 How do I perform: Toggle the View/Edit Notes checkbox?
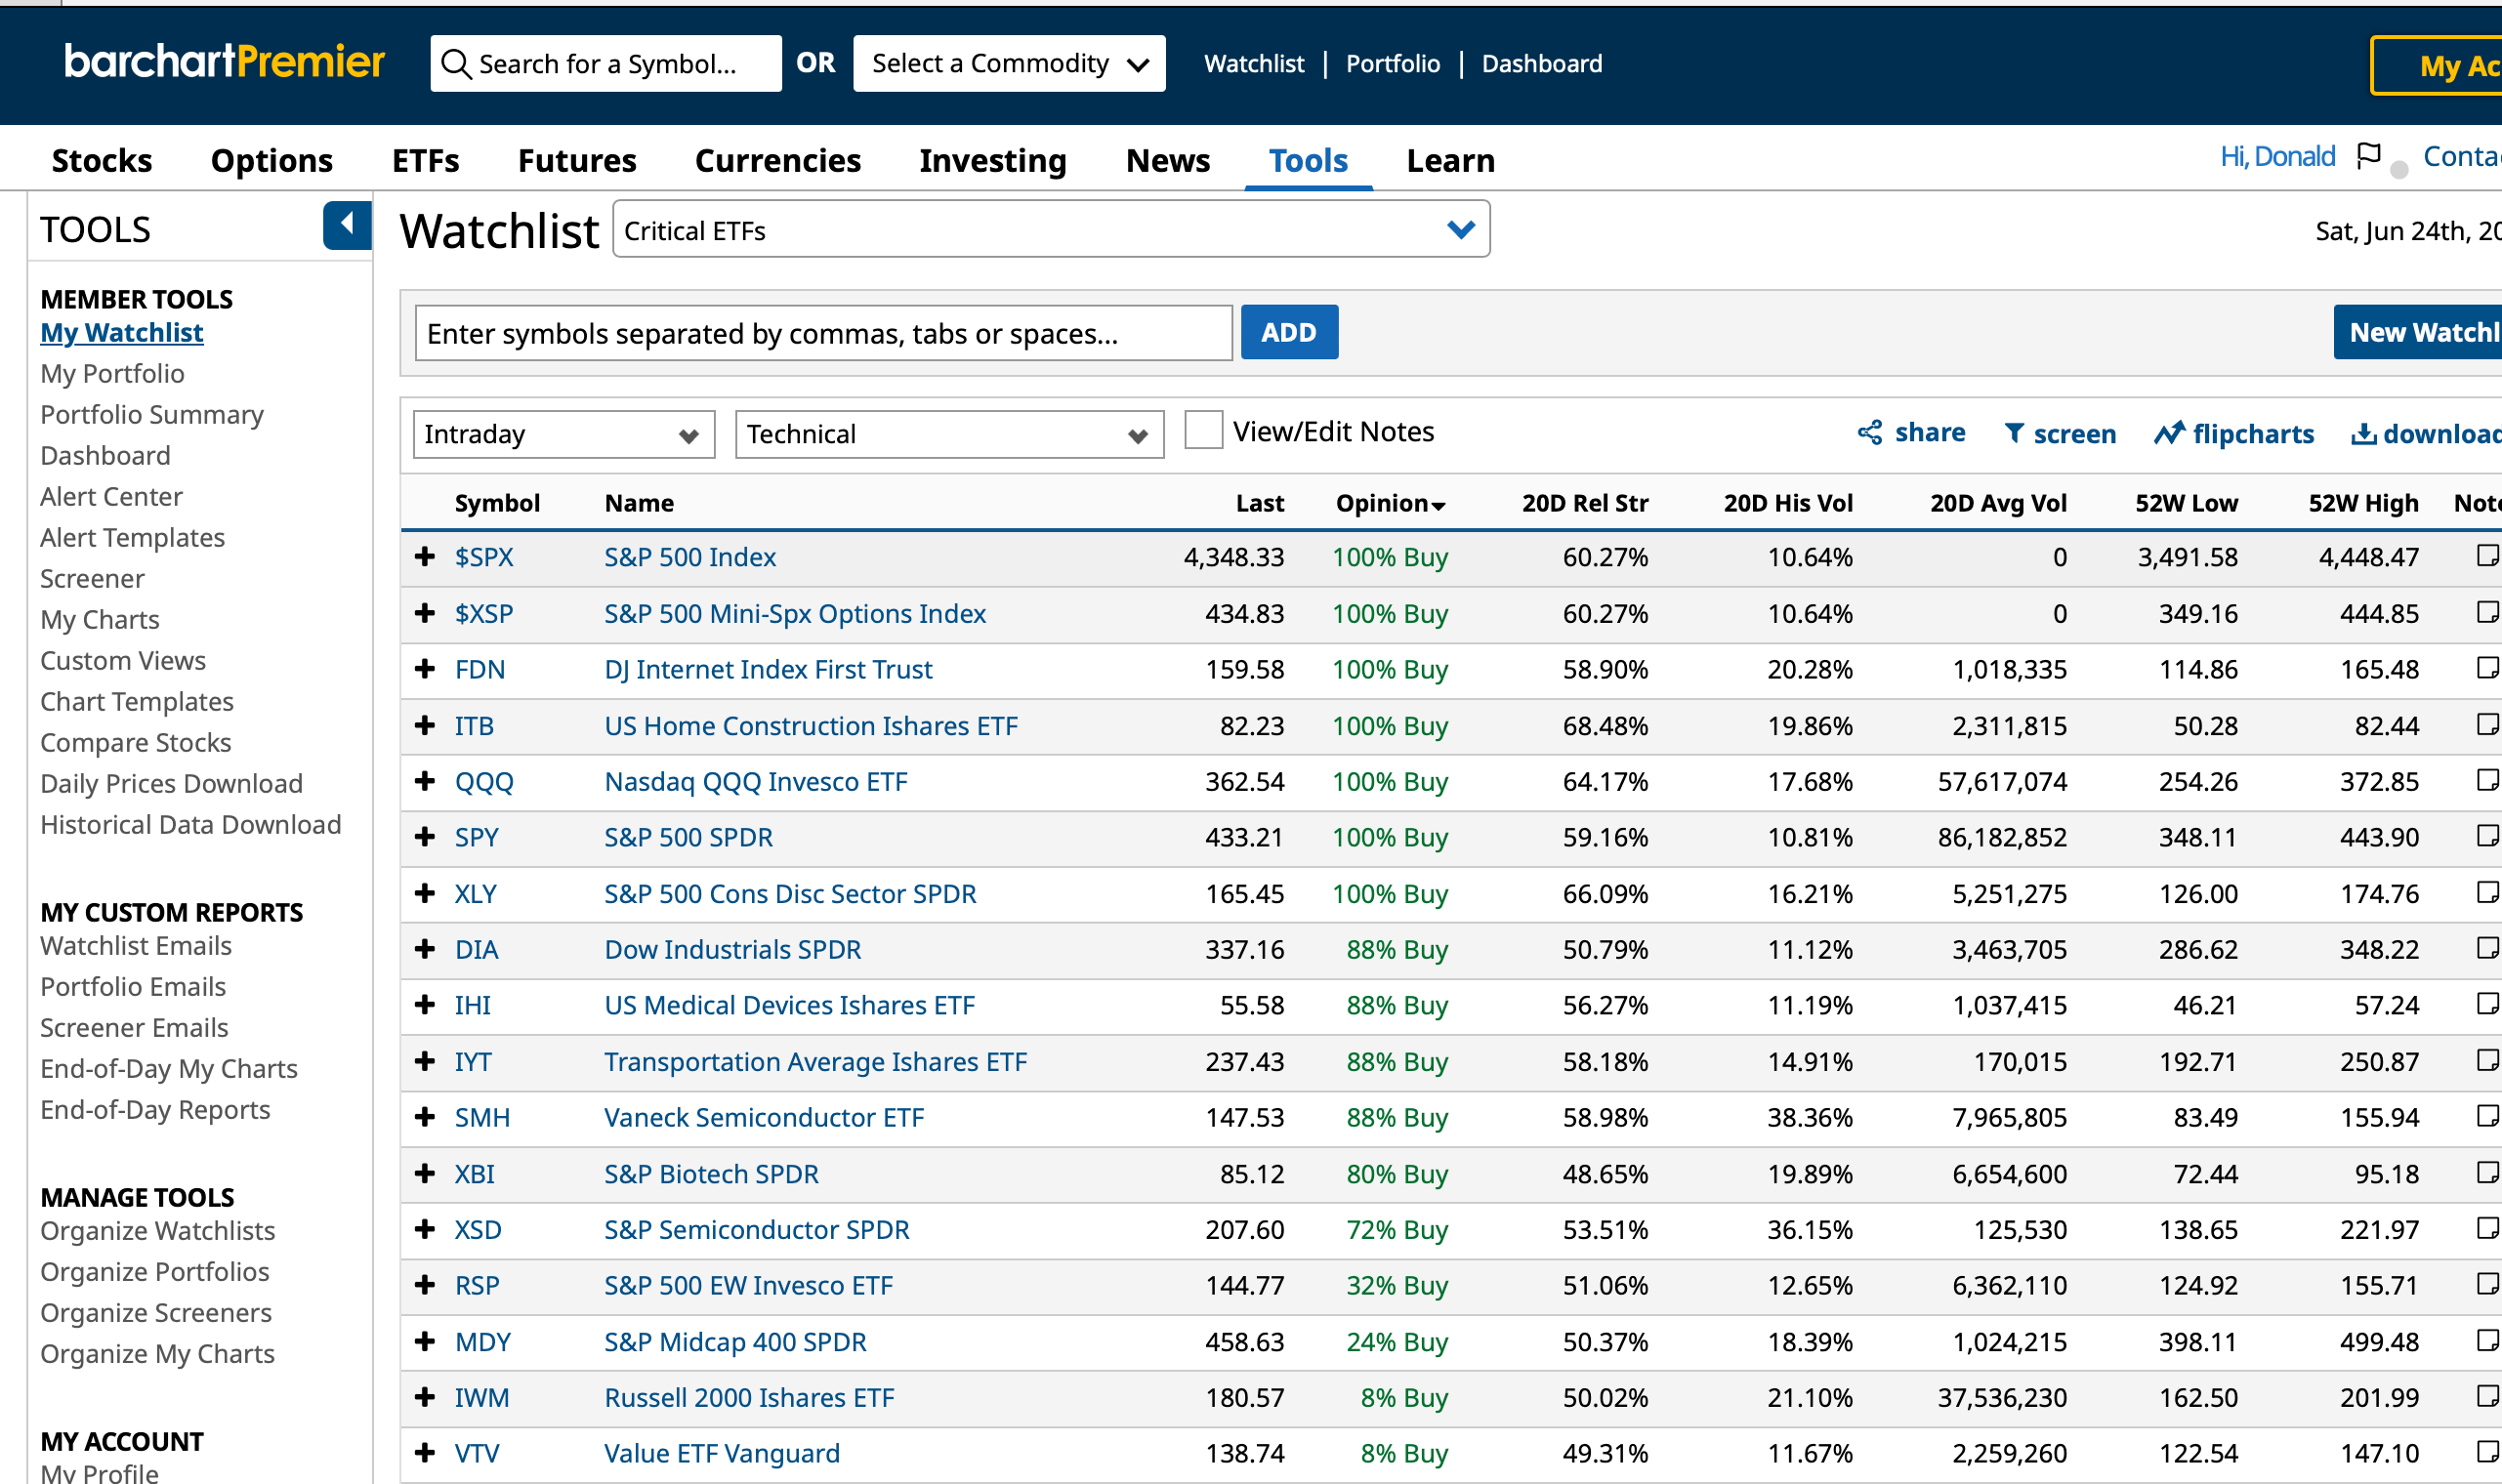1203,431
